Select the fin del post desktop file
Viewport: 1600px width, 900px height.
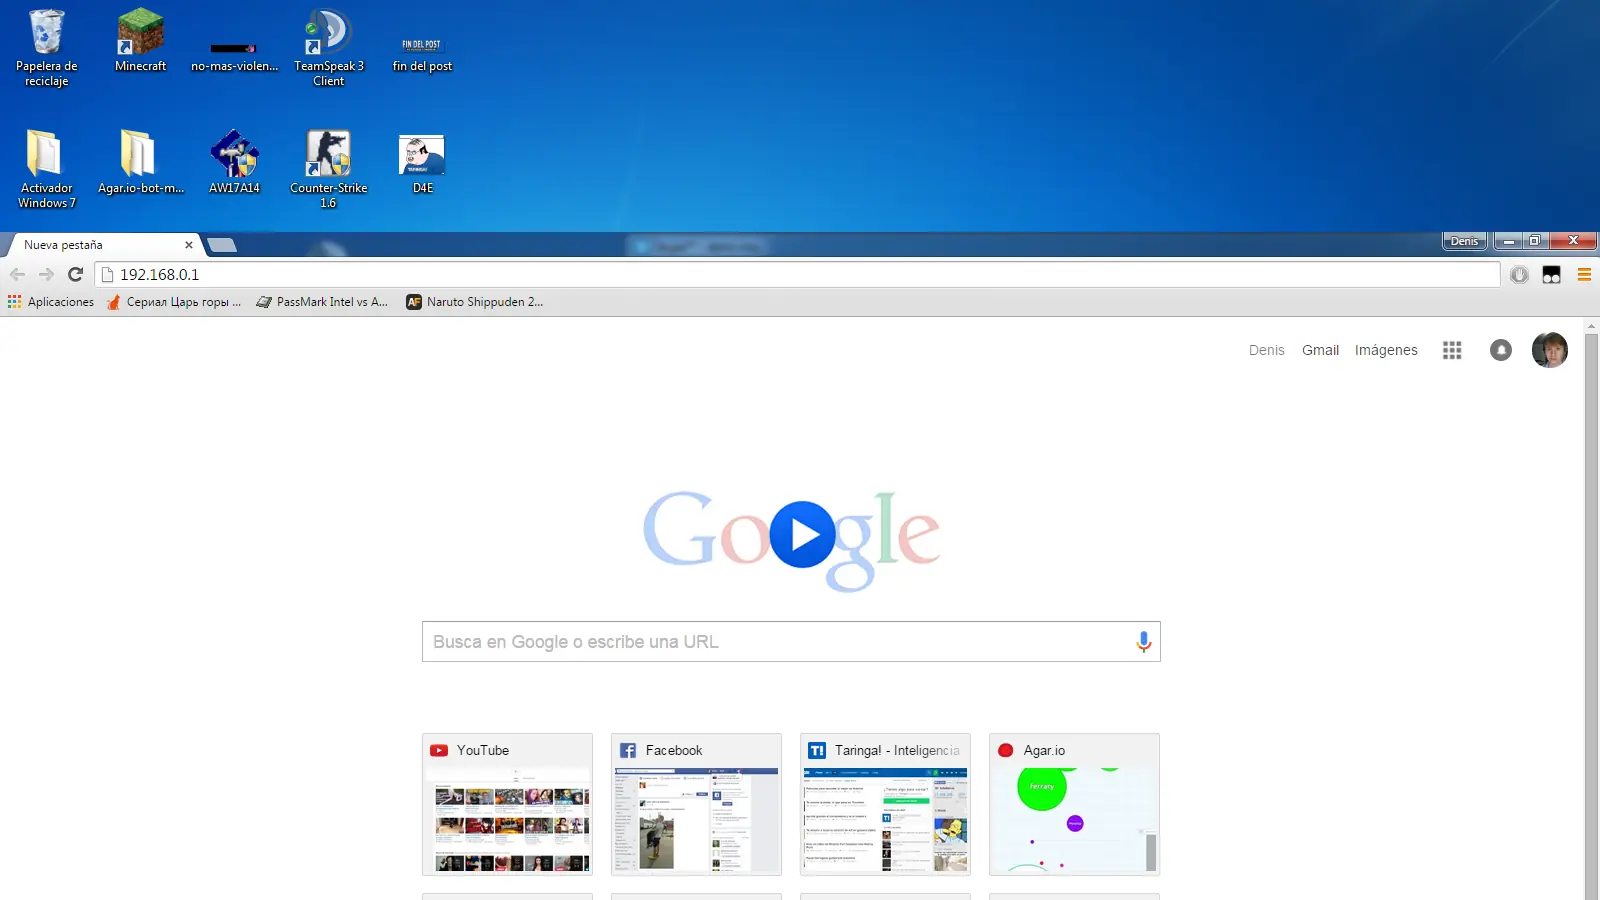tap(422, 55)
